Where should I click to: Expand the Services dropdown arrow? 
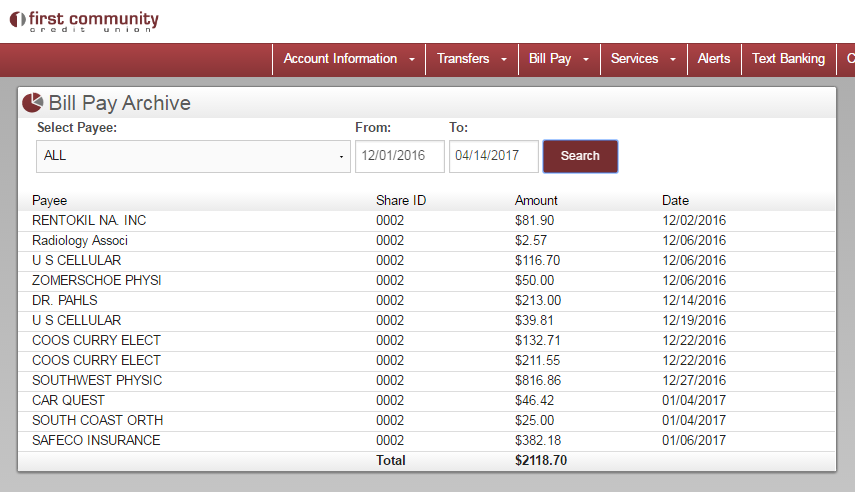click(673, 59)
